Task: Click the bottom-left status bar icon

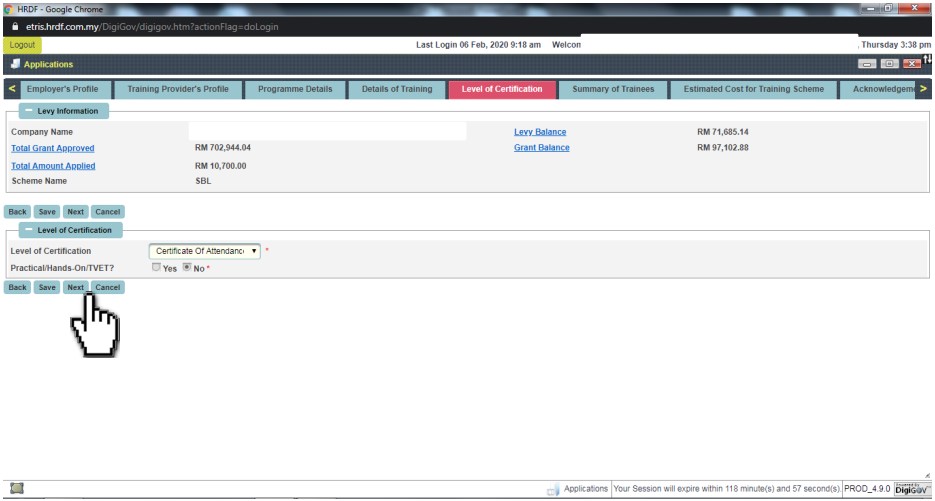Action: (17, 489)
